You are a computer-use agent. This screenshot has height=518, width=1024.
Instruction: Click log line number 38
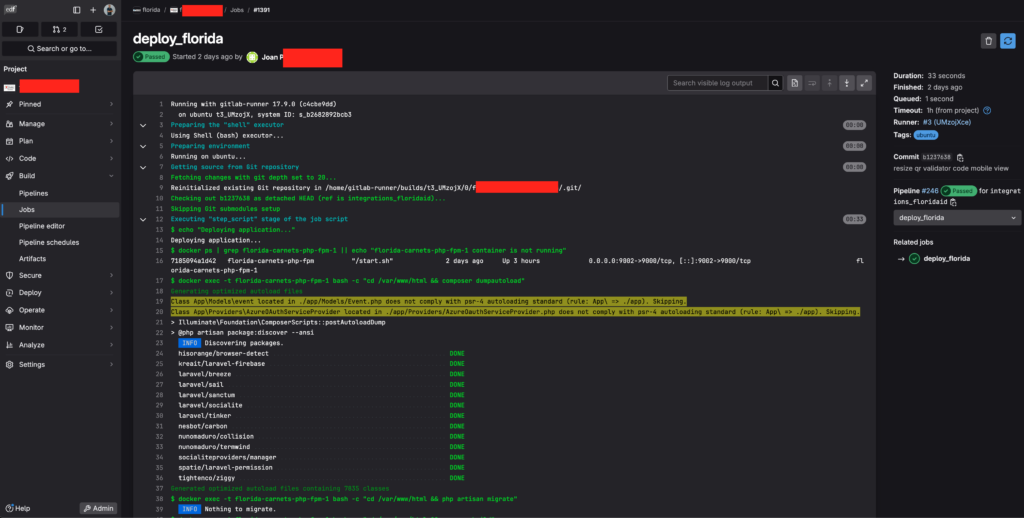pos(159,499)
